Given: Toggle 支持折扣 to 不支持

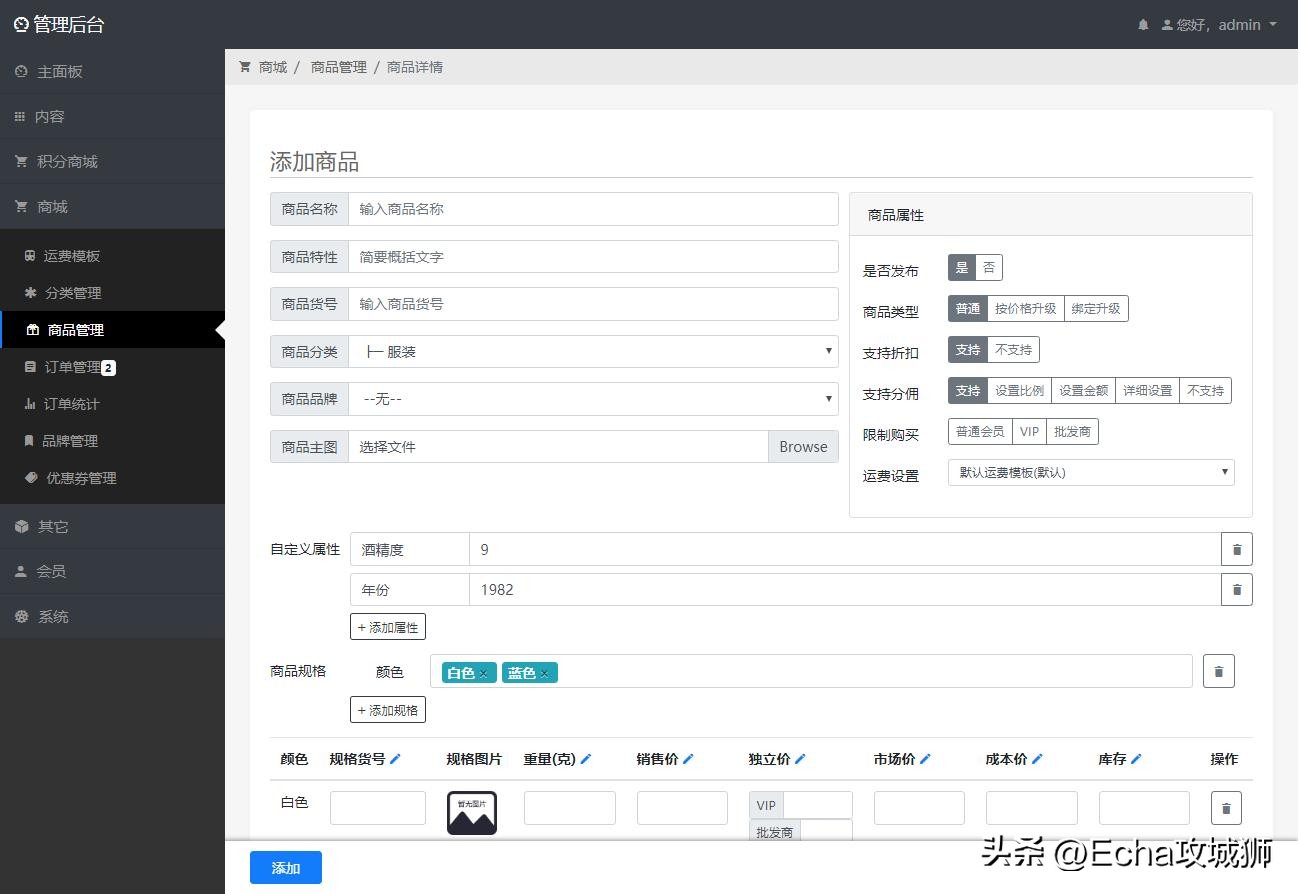Looking at the screenshot, I should pyautogui.click(x=1012, y=349).
